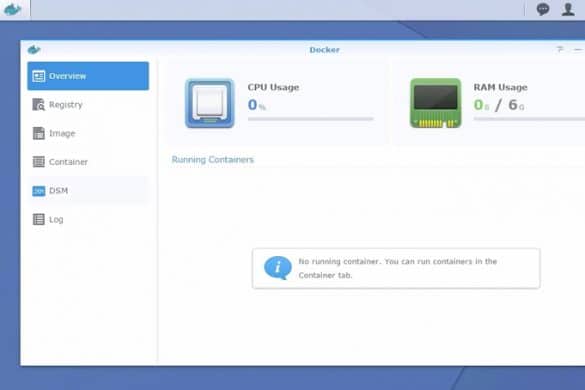Open the notifications chat bubble icon
This screenshot has height=390, width=585.
coord(543,9)
